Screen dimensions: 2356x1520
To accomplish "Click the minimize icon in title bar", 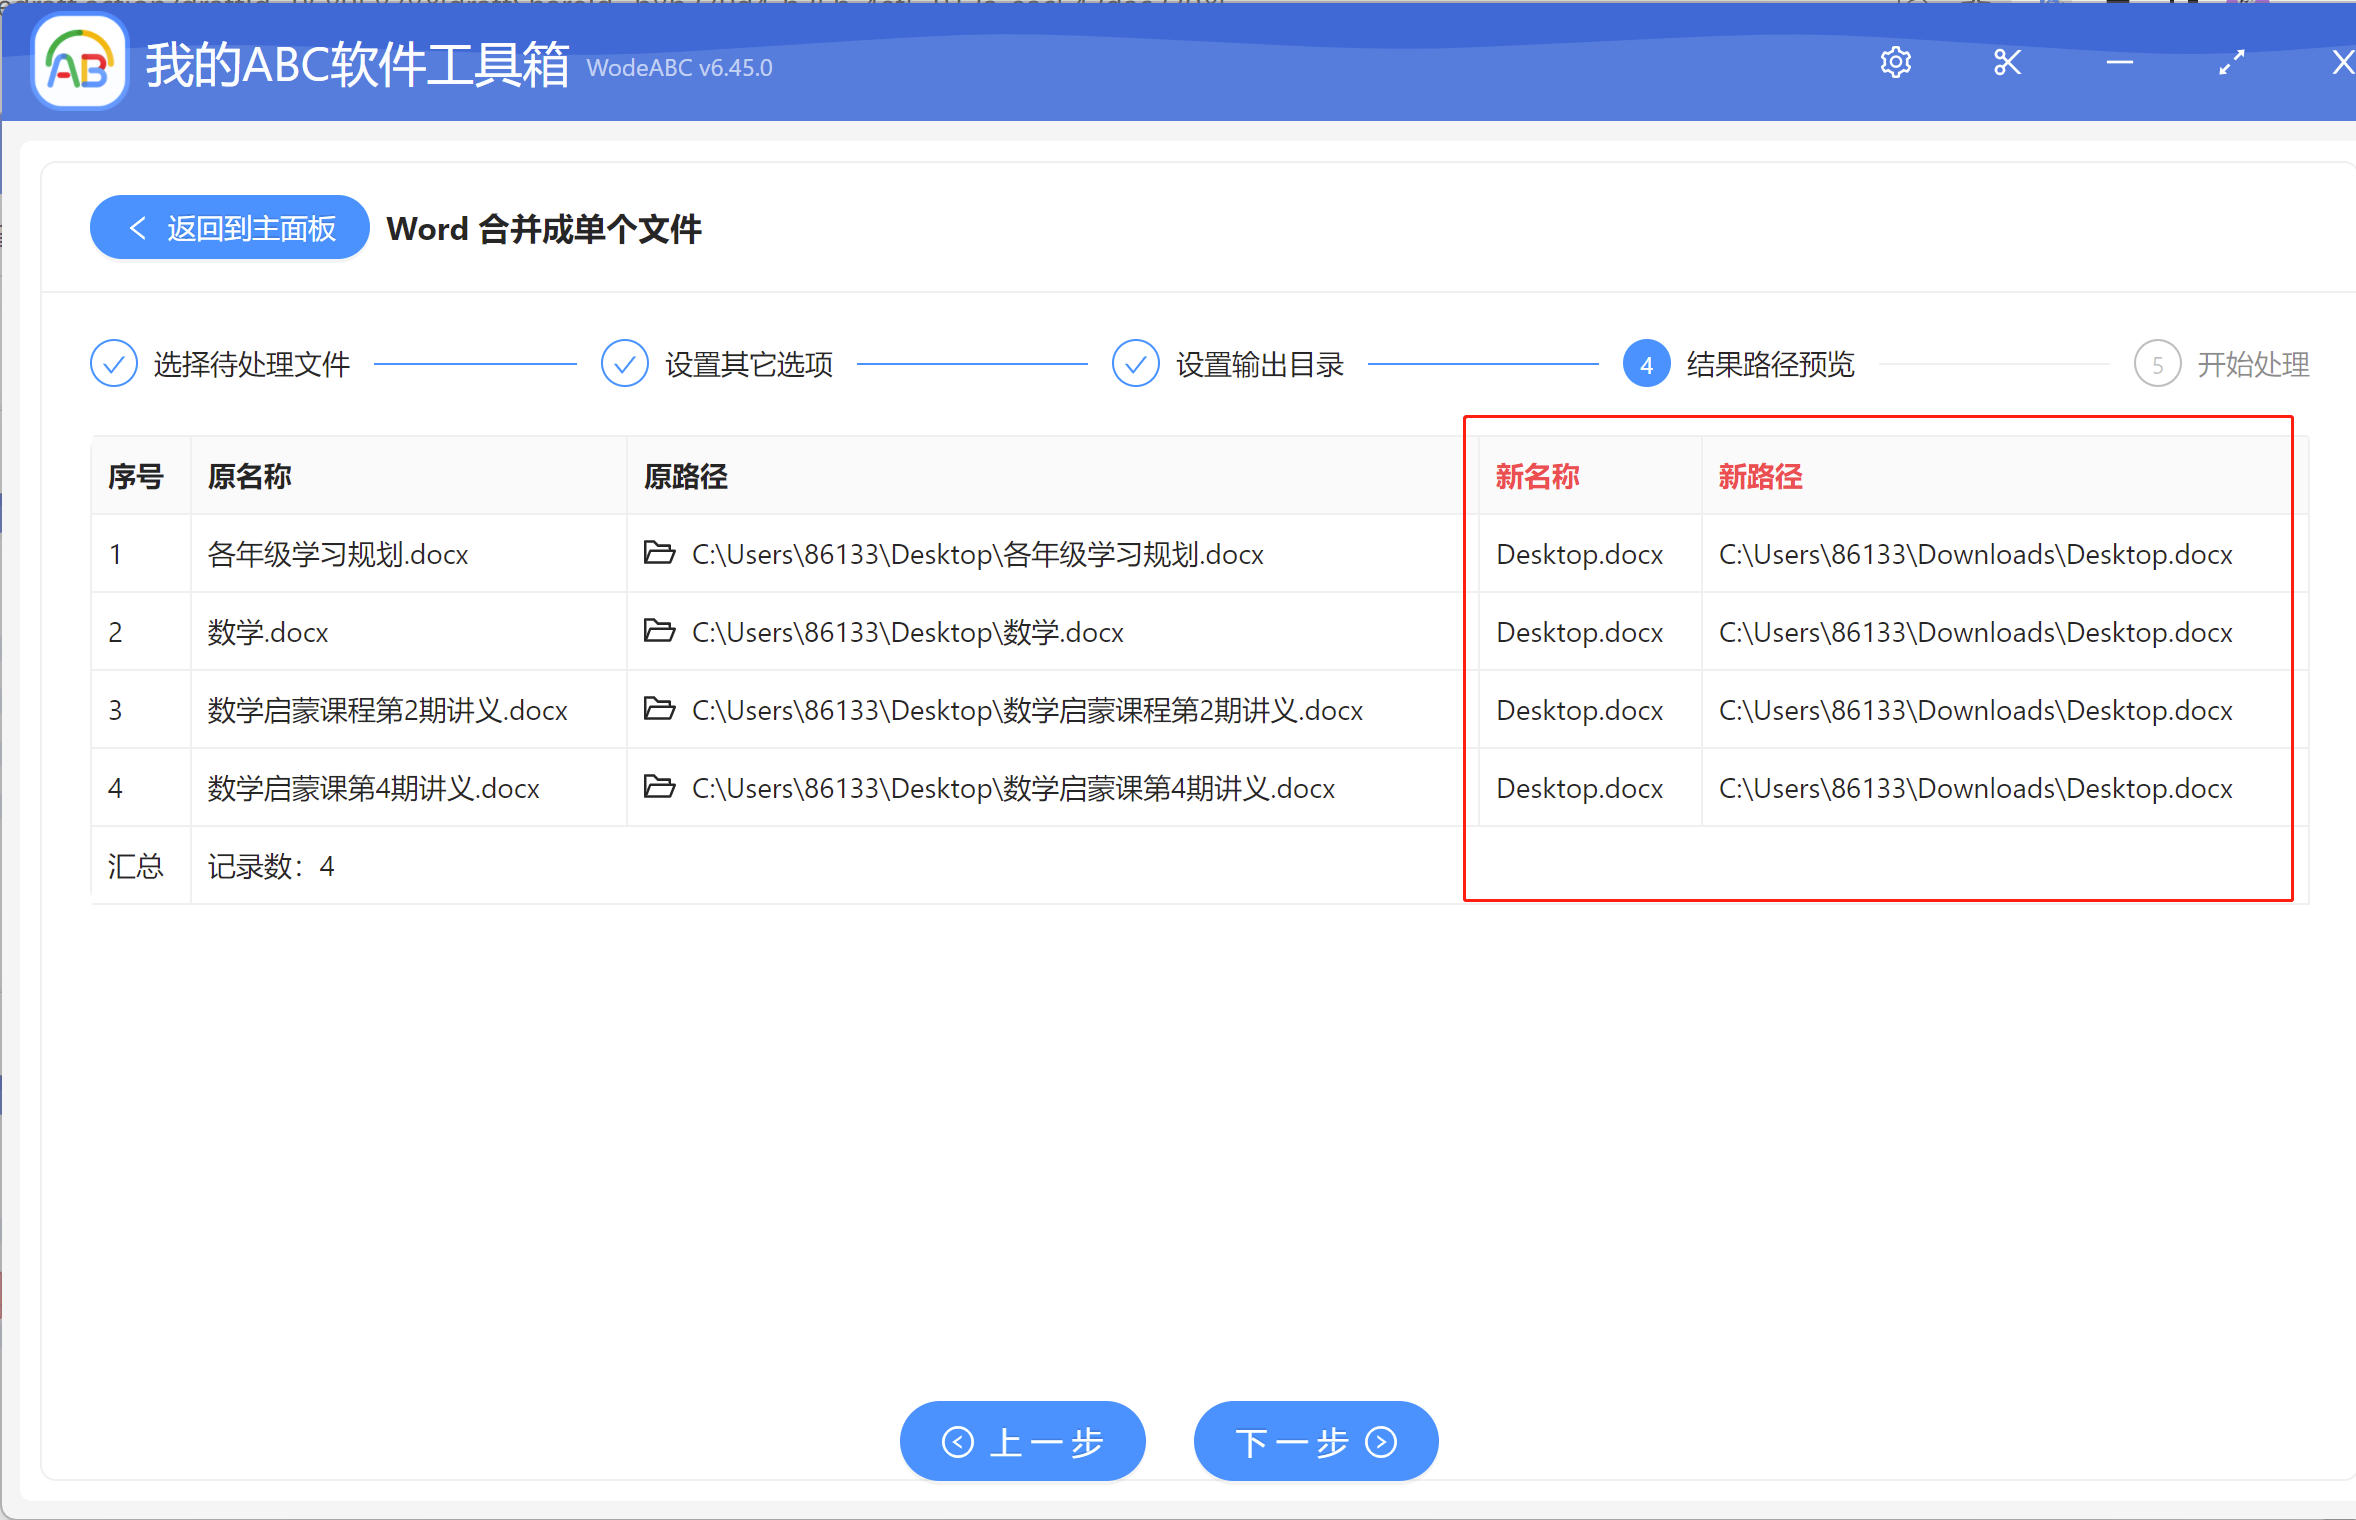I will click(x=2119, y=62).
